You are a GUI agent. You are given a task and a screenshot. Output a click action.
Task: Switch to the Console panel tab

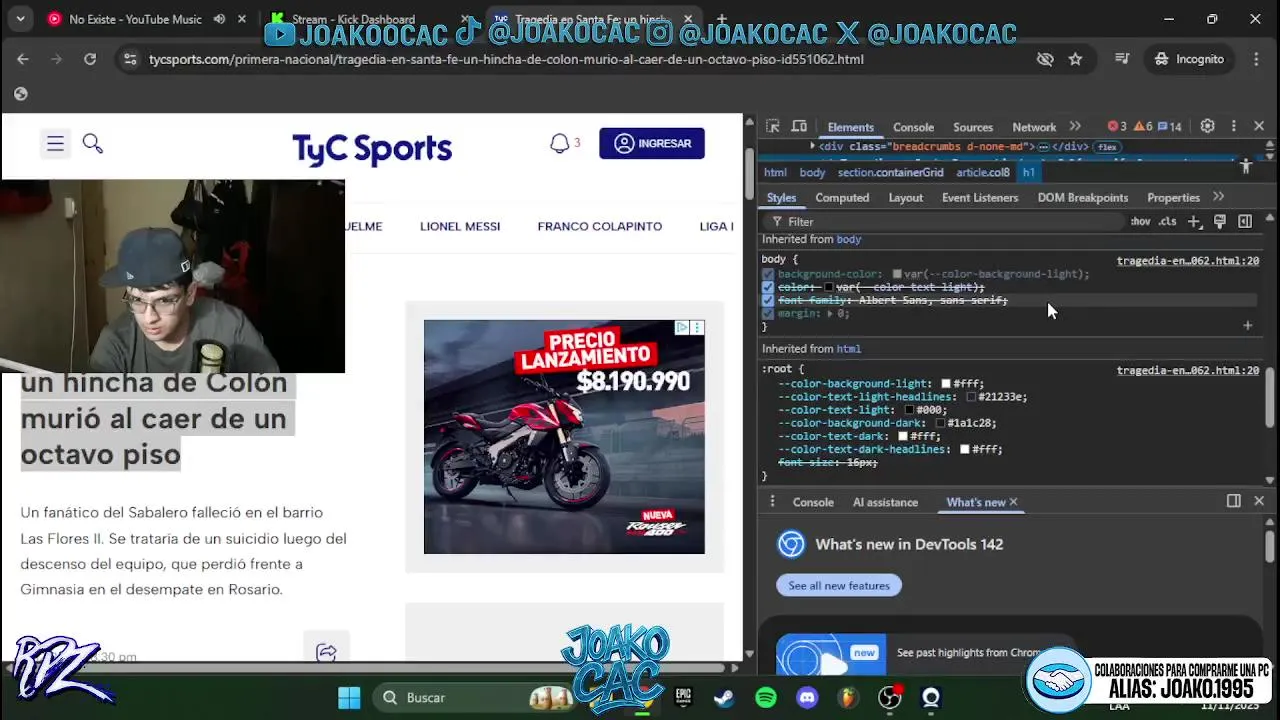click(x=913, y=127)
